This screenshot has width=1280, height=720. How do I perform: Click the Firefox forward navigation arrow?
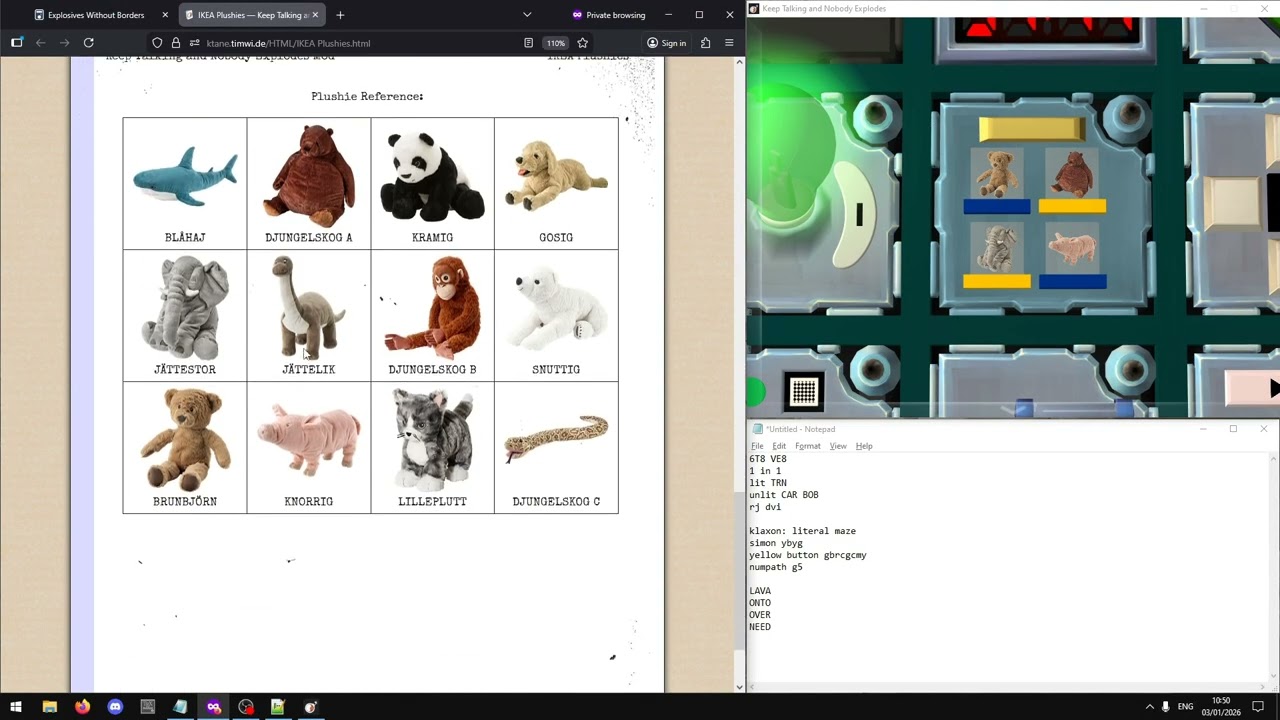[65, 43]
